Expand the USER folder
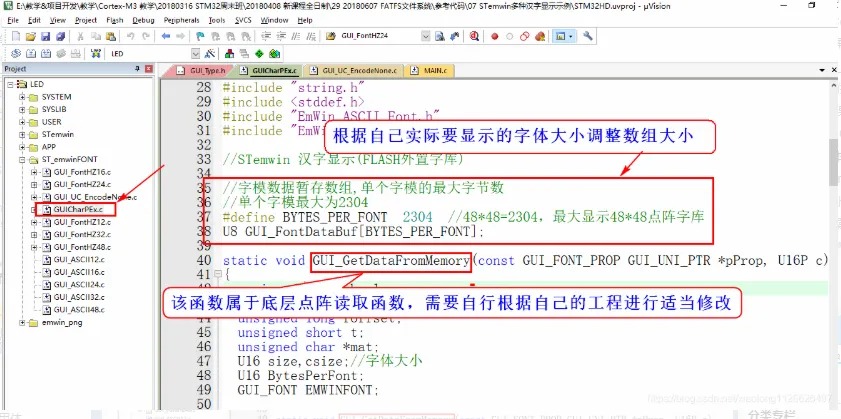 tap(23, 122)
